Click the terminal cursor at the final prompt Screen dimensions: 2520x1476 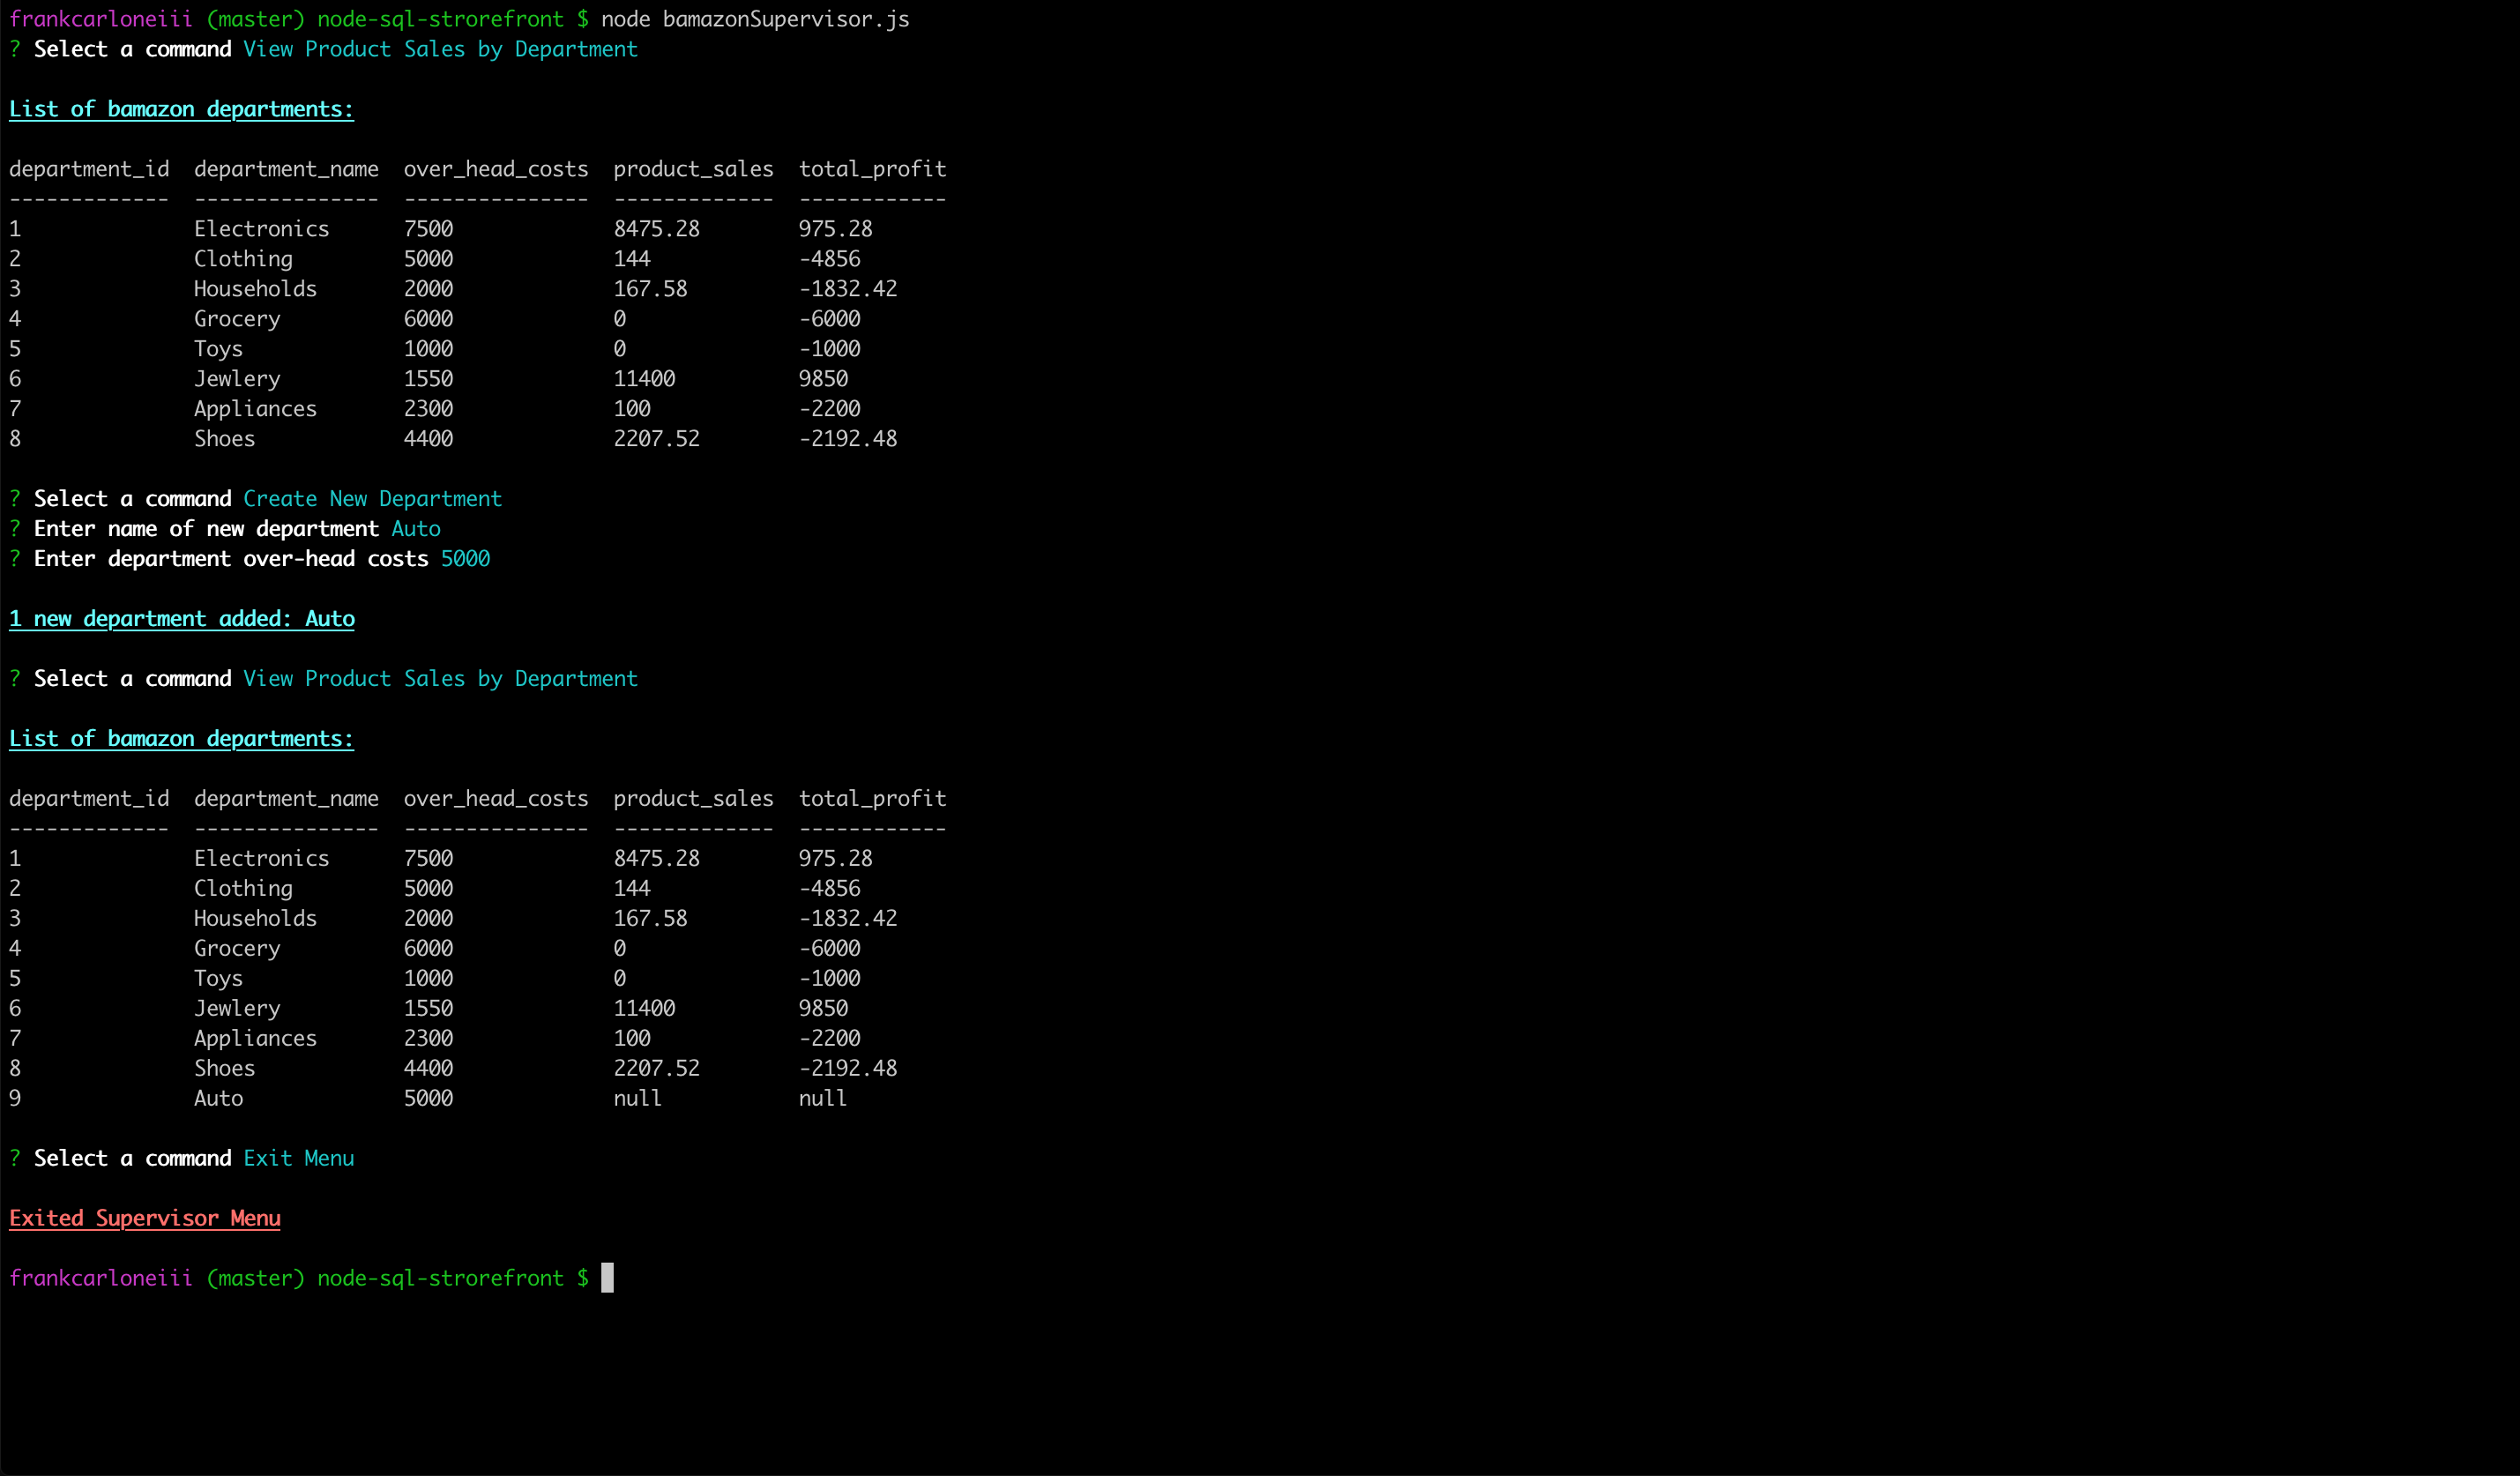click(x=607, y=1278)
